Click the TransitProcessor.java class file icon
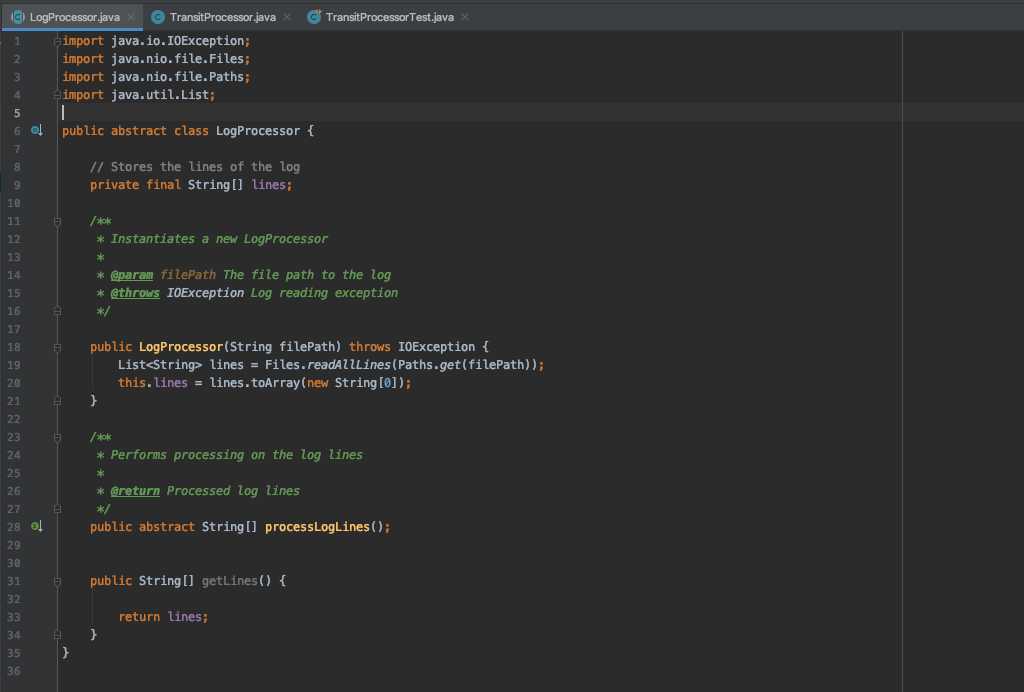 157,17
